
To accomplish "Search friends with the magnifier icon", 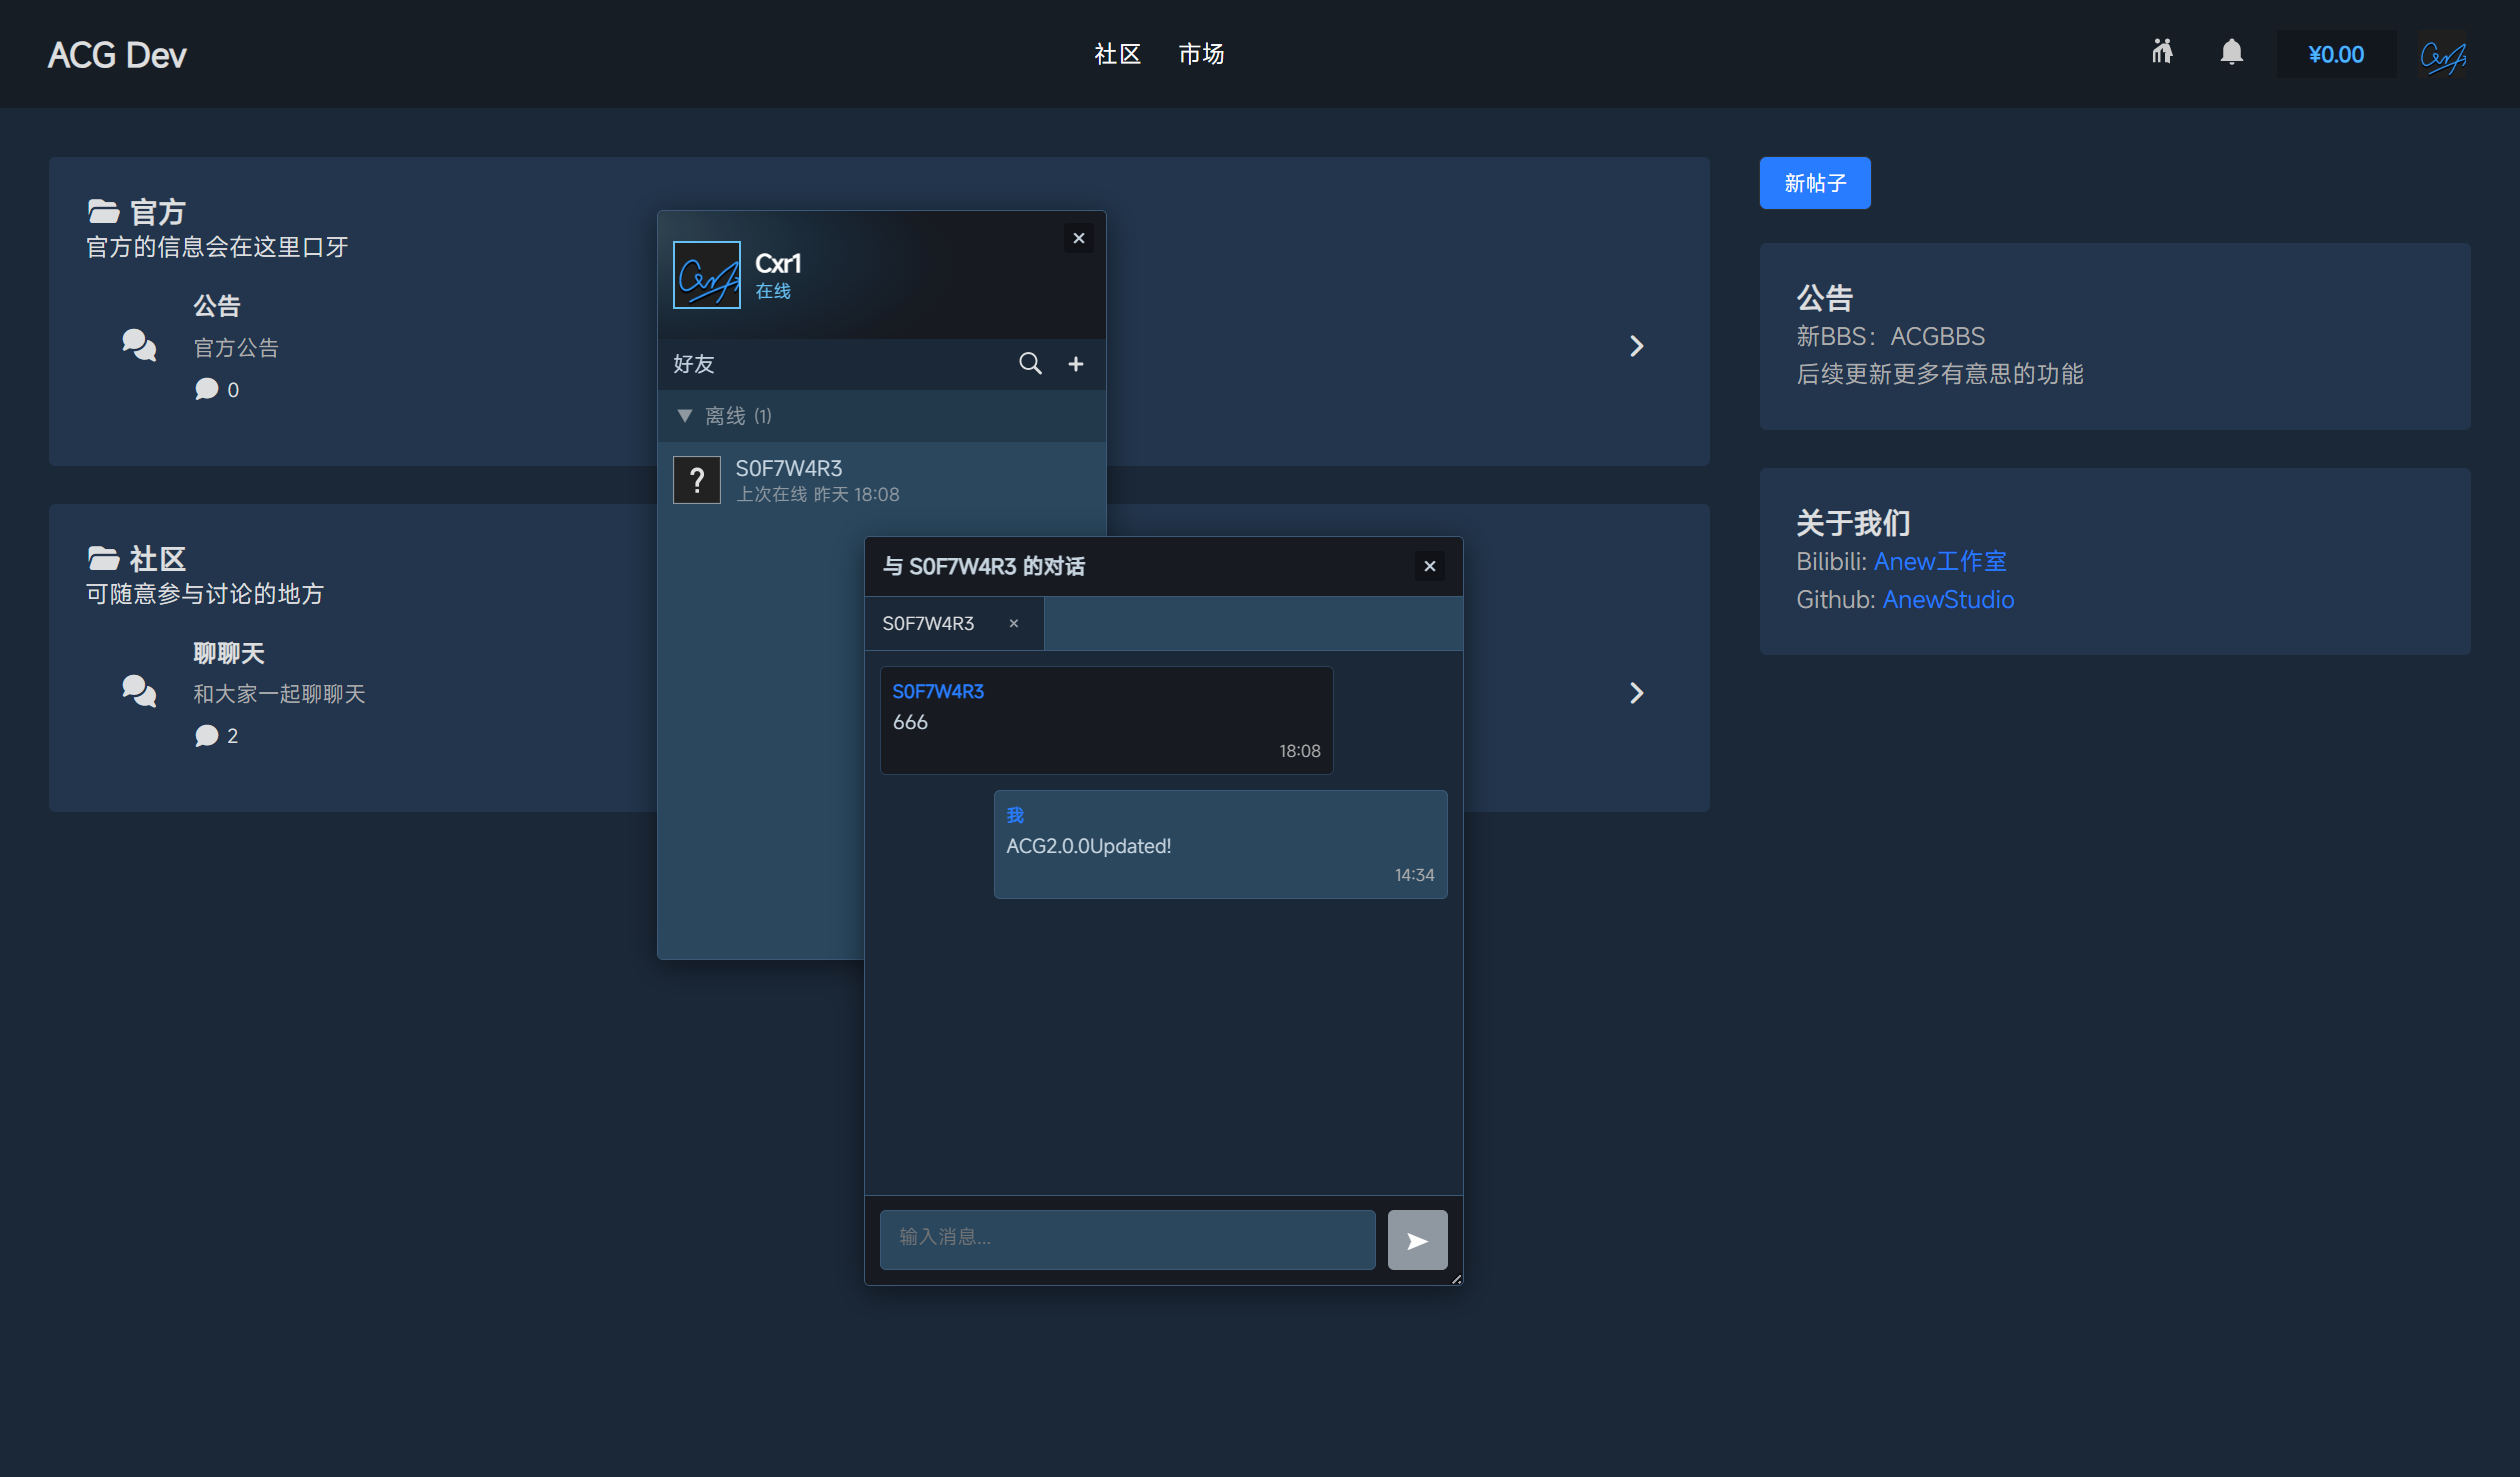I will pos(1030,364).
